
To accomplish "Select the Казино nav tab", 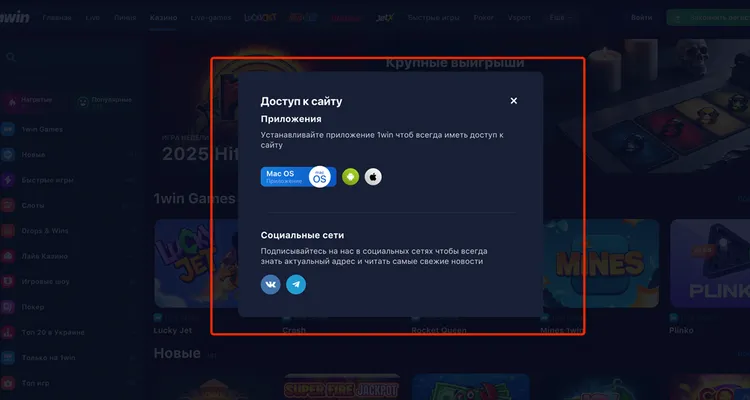I will click(x=163, y=18).
